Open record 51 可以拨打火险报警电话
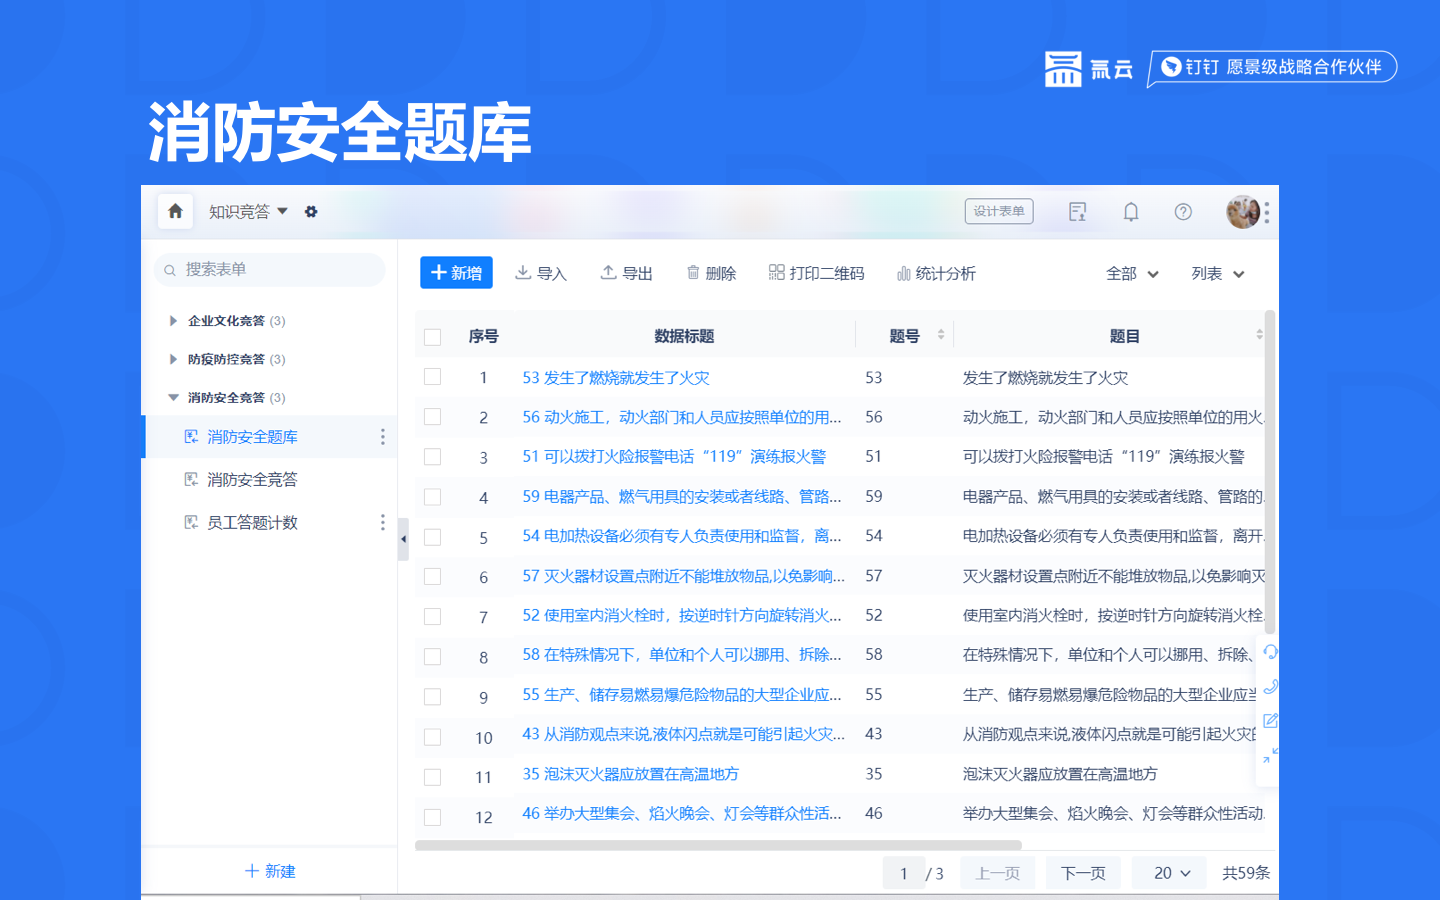This screenshot has height=900, width=1440. (674, 457)
